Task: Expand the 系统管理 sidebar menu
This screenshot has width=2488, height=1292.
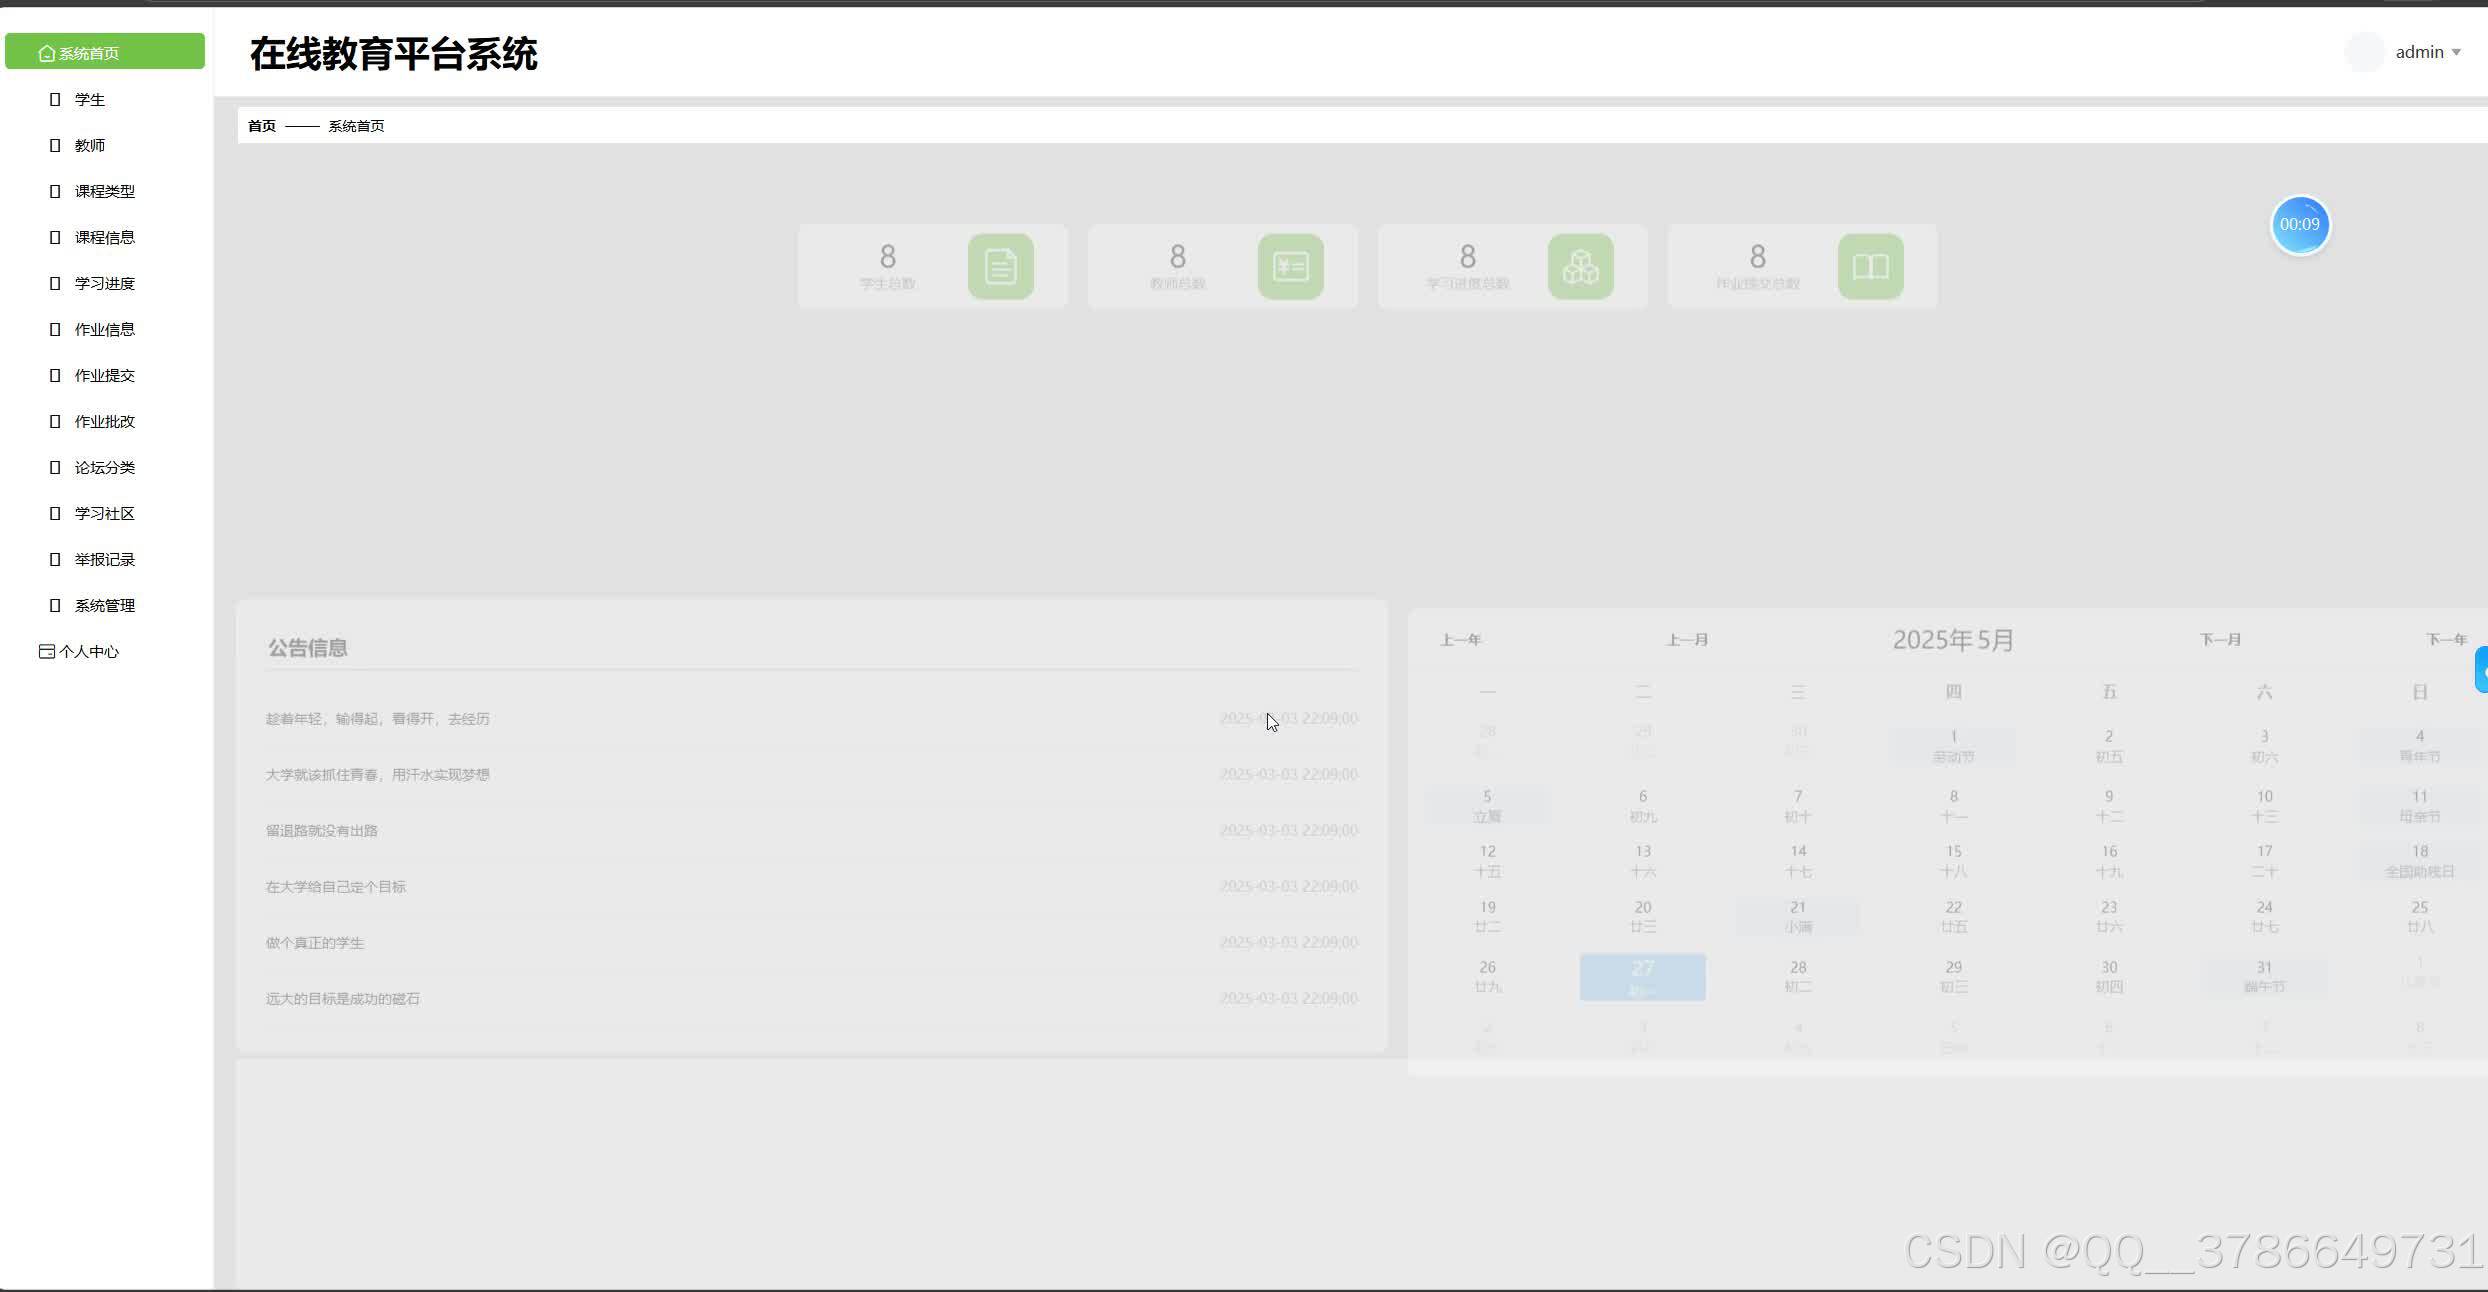Action: click(x=104, y=605)
